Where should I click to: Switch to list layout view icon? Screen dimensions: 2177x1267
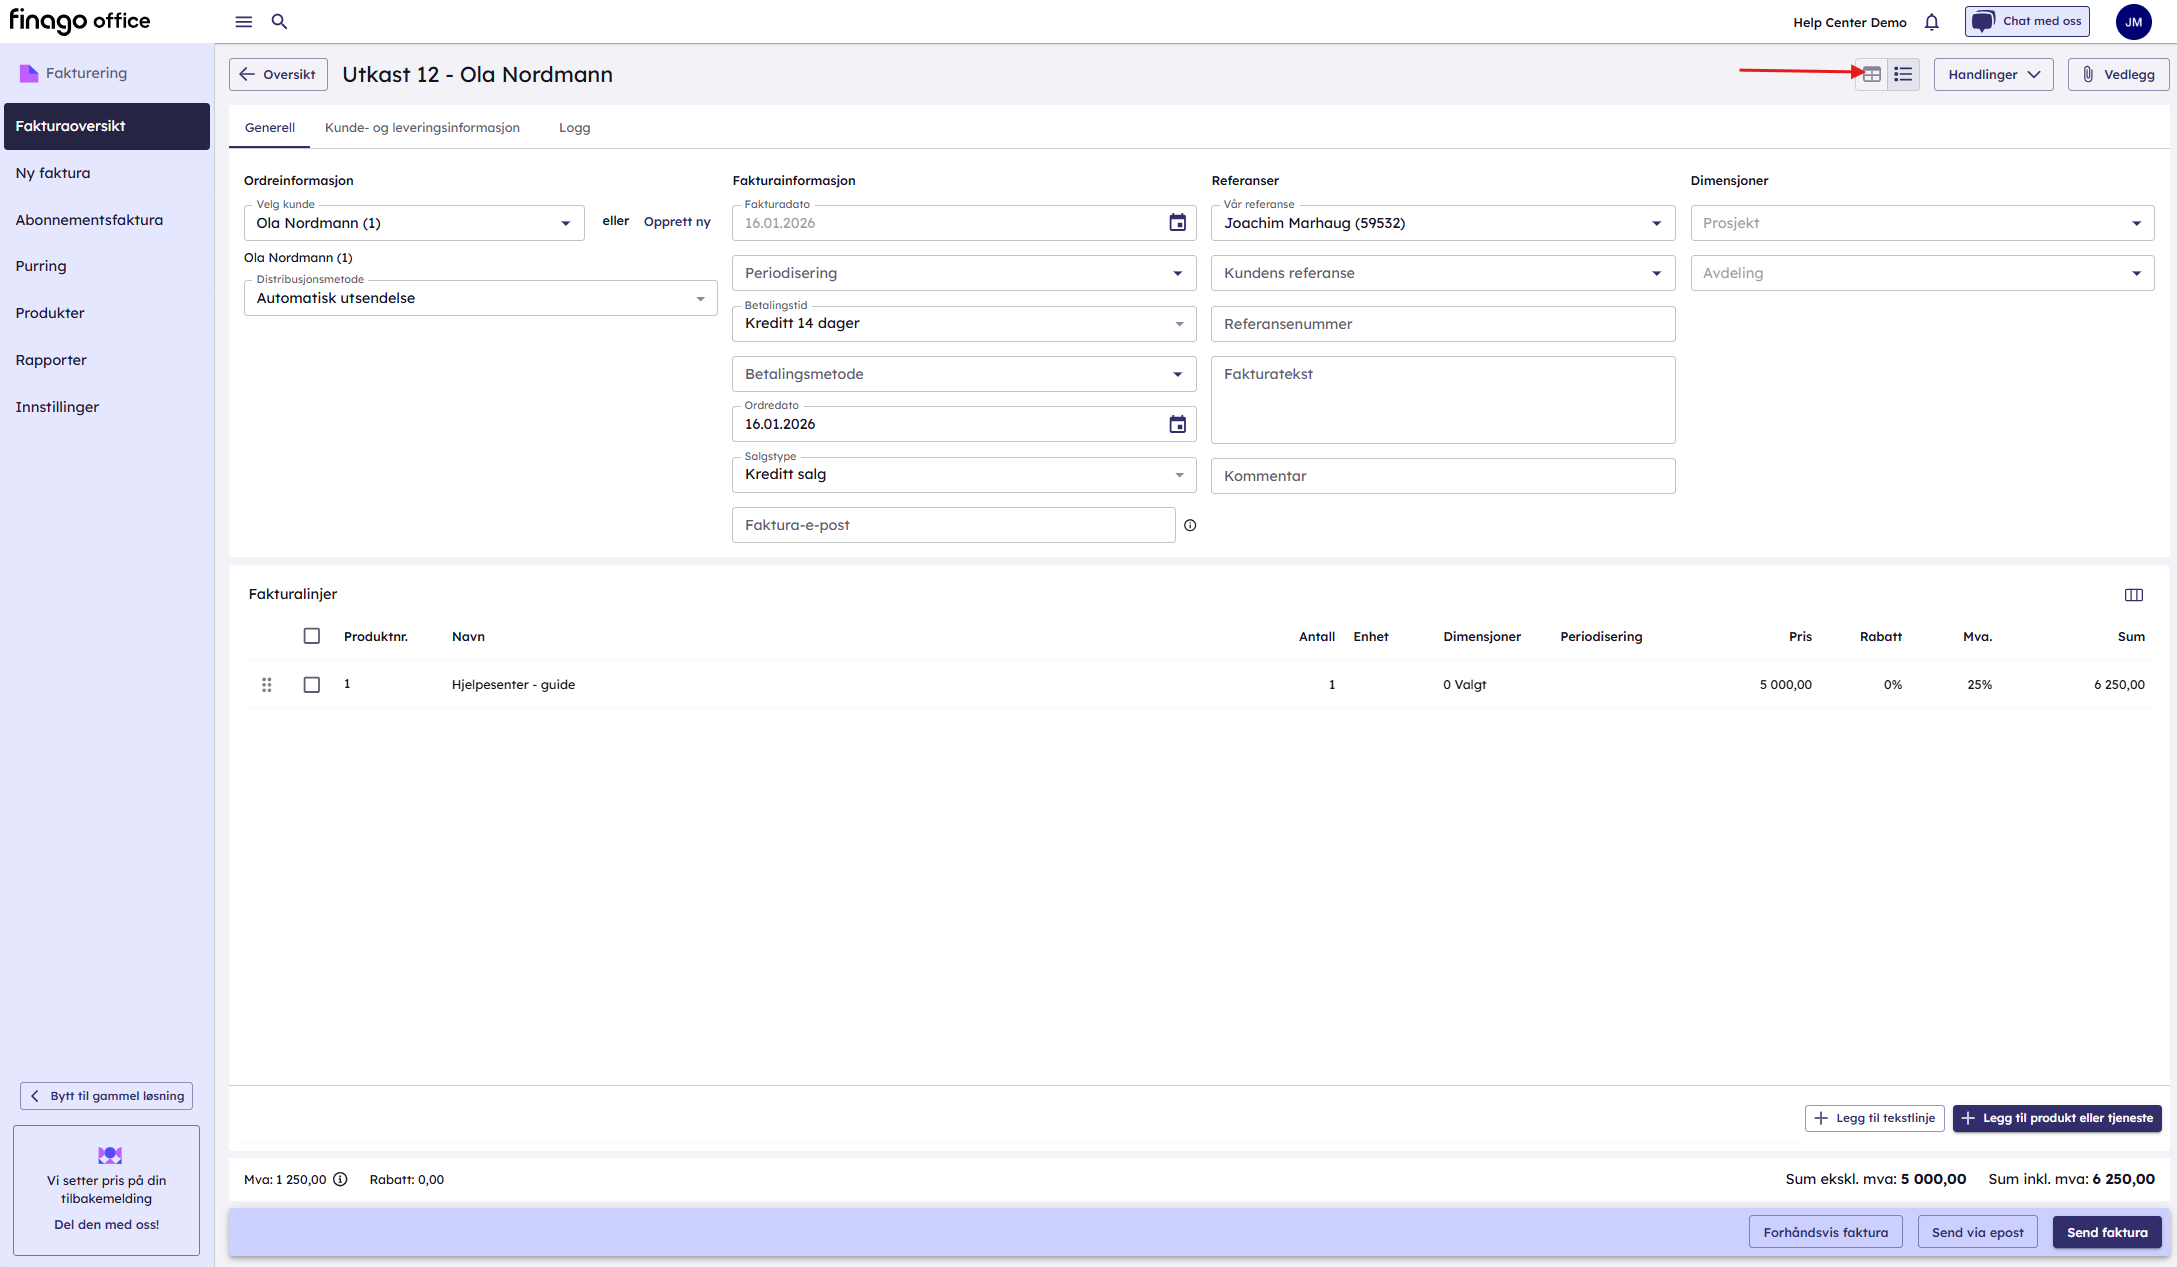click(1903, 74)
